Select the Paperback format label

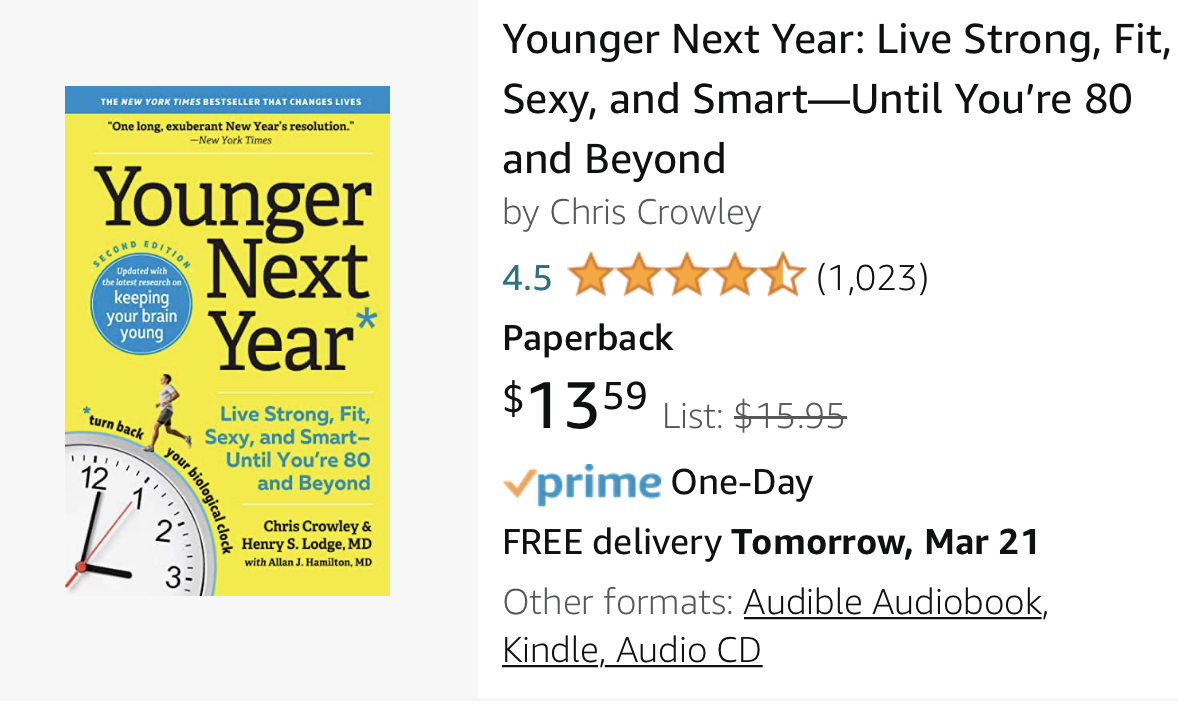click(x=587, y=339)
